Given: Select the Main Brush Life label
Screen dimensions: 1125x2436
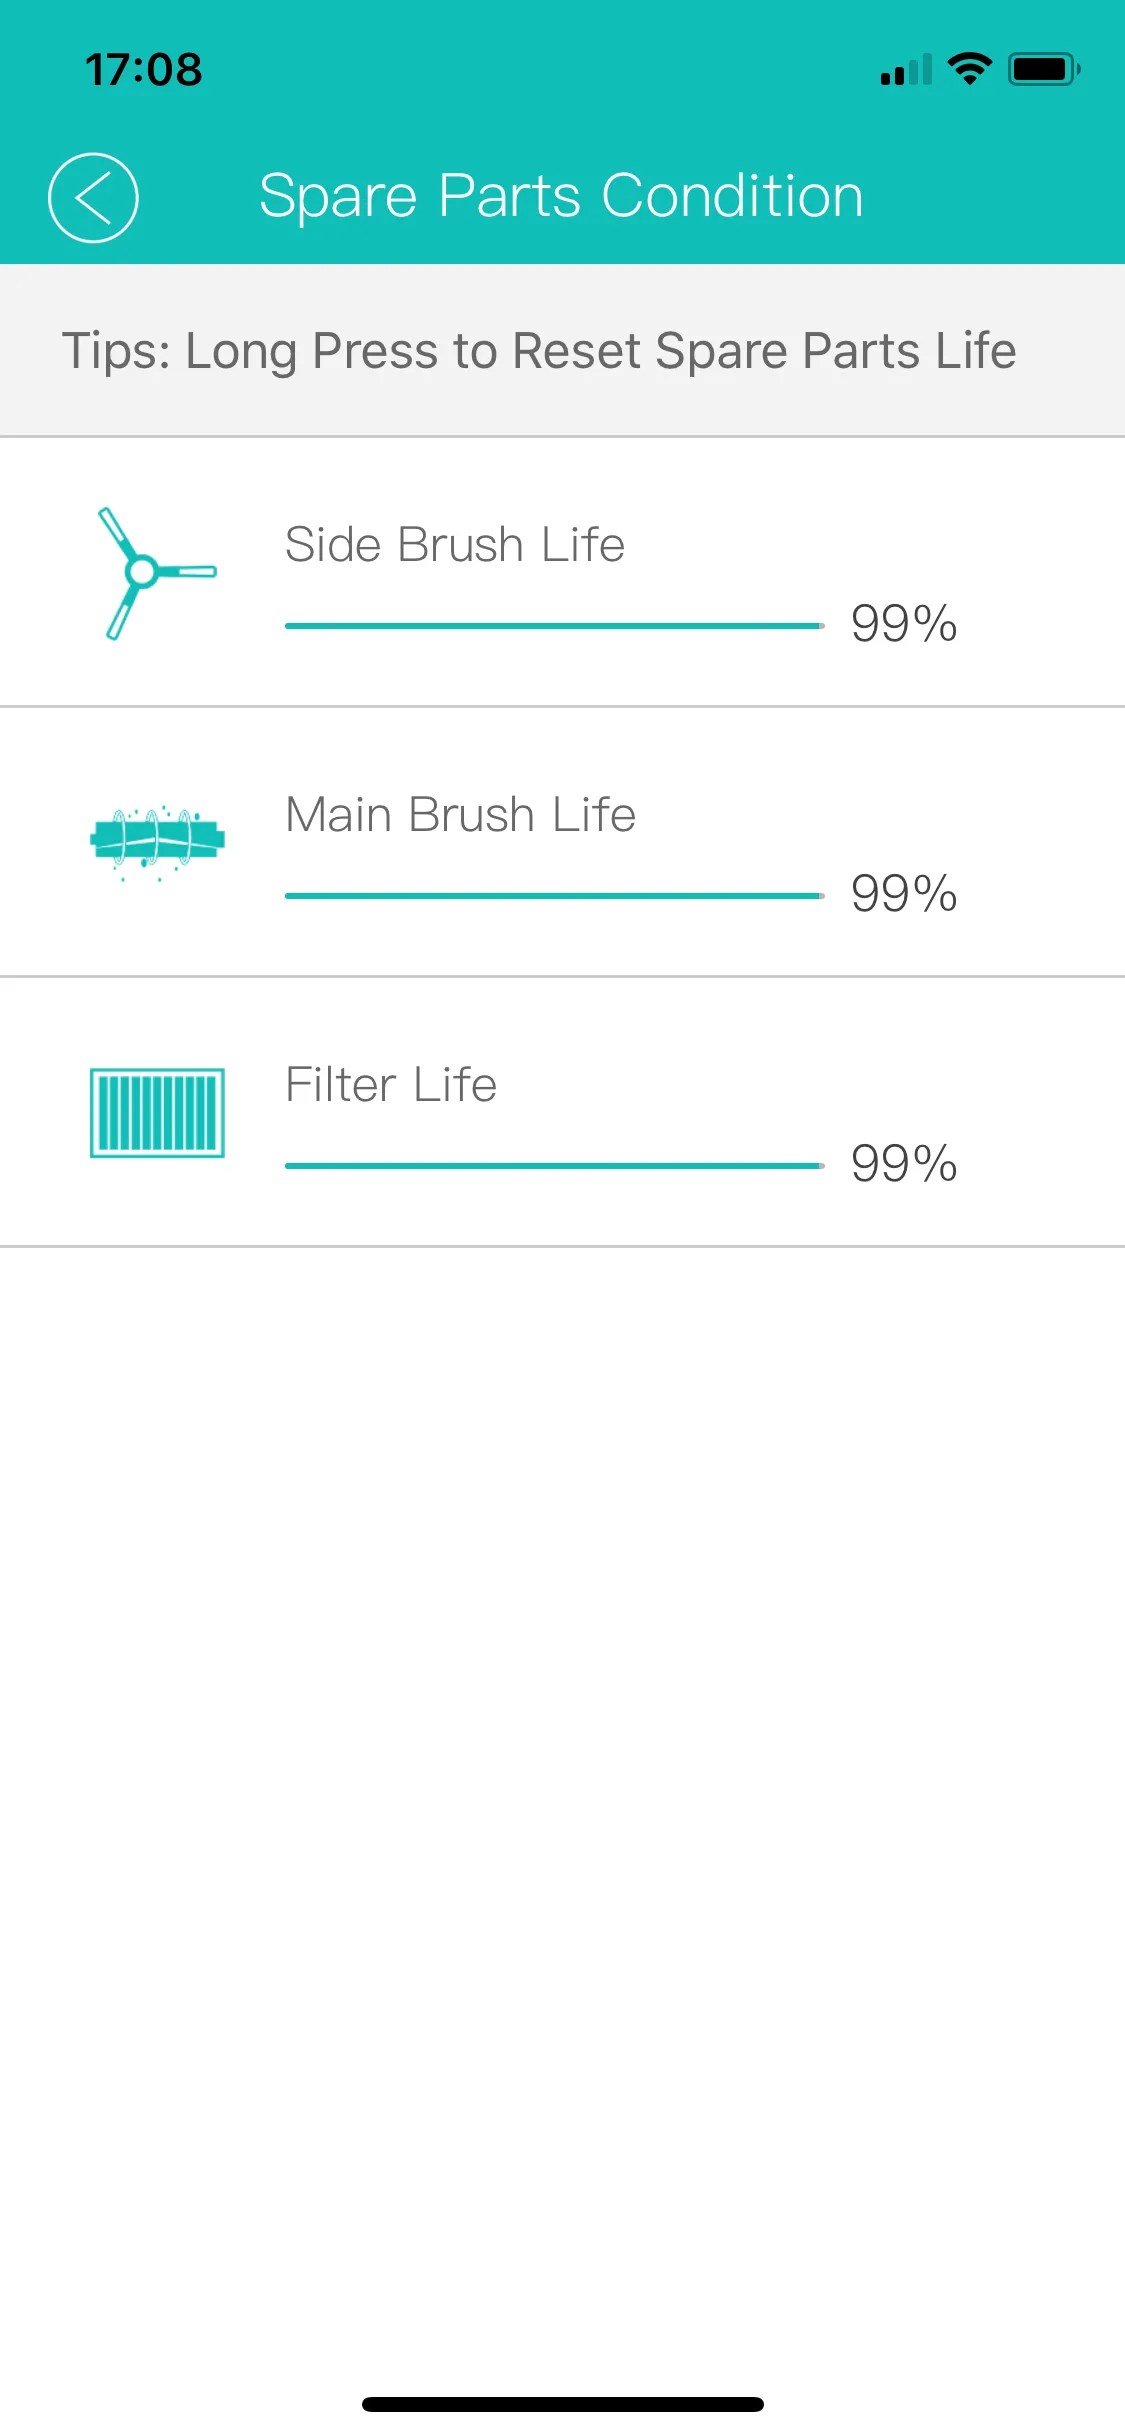Looking at the screenshot, I should pos(460,815).
